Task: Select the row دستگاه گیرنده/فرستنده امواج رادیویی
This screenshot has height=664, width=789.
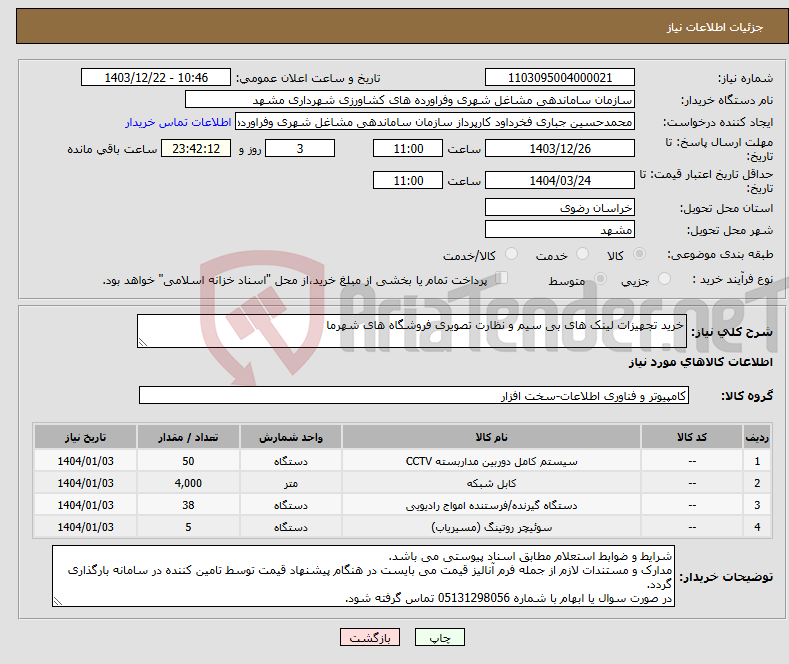Action: point(403,505)
